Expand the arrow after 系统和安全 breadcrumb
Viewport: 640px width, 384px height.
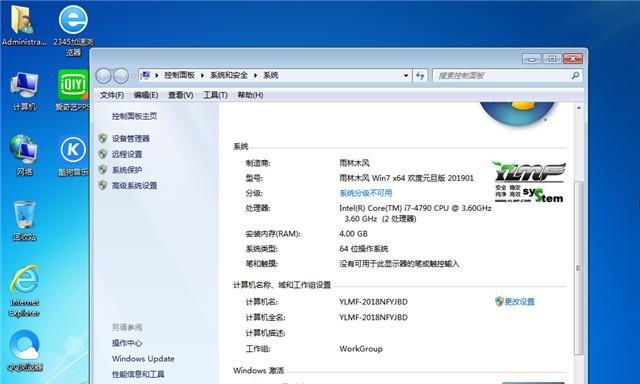coord(256,75)
